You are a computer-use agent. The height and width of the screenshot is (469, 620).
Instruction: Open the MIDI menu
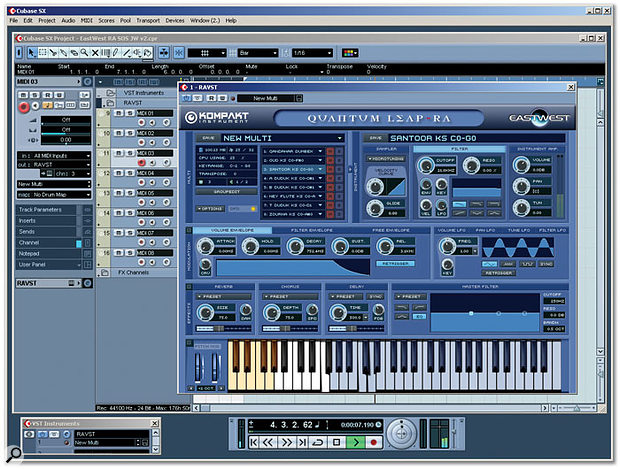point(86,21)
